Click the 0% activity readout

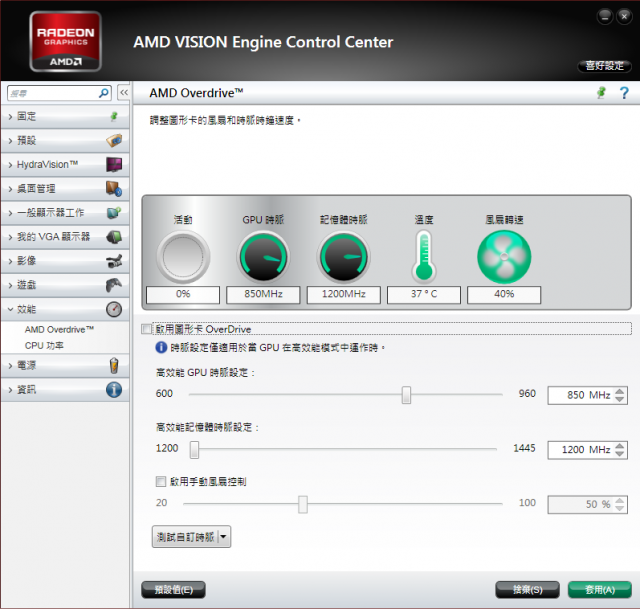point(183,294)
